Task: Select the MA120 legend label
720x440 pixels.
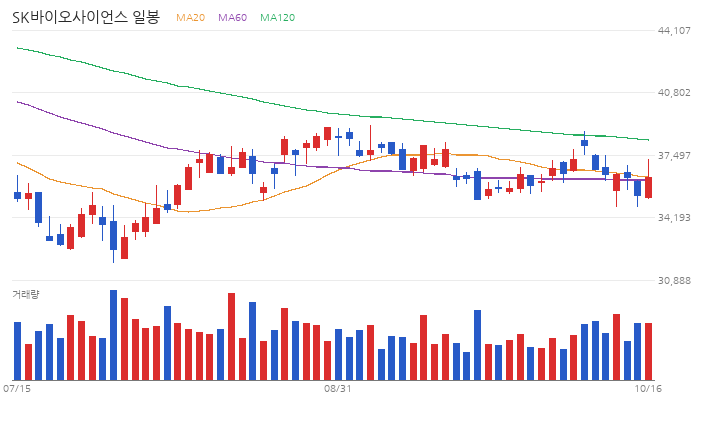Action: pos(277,18)
